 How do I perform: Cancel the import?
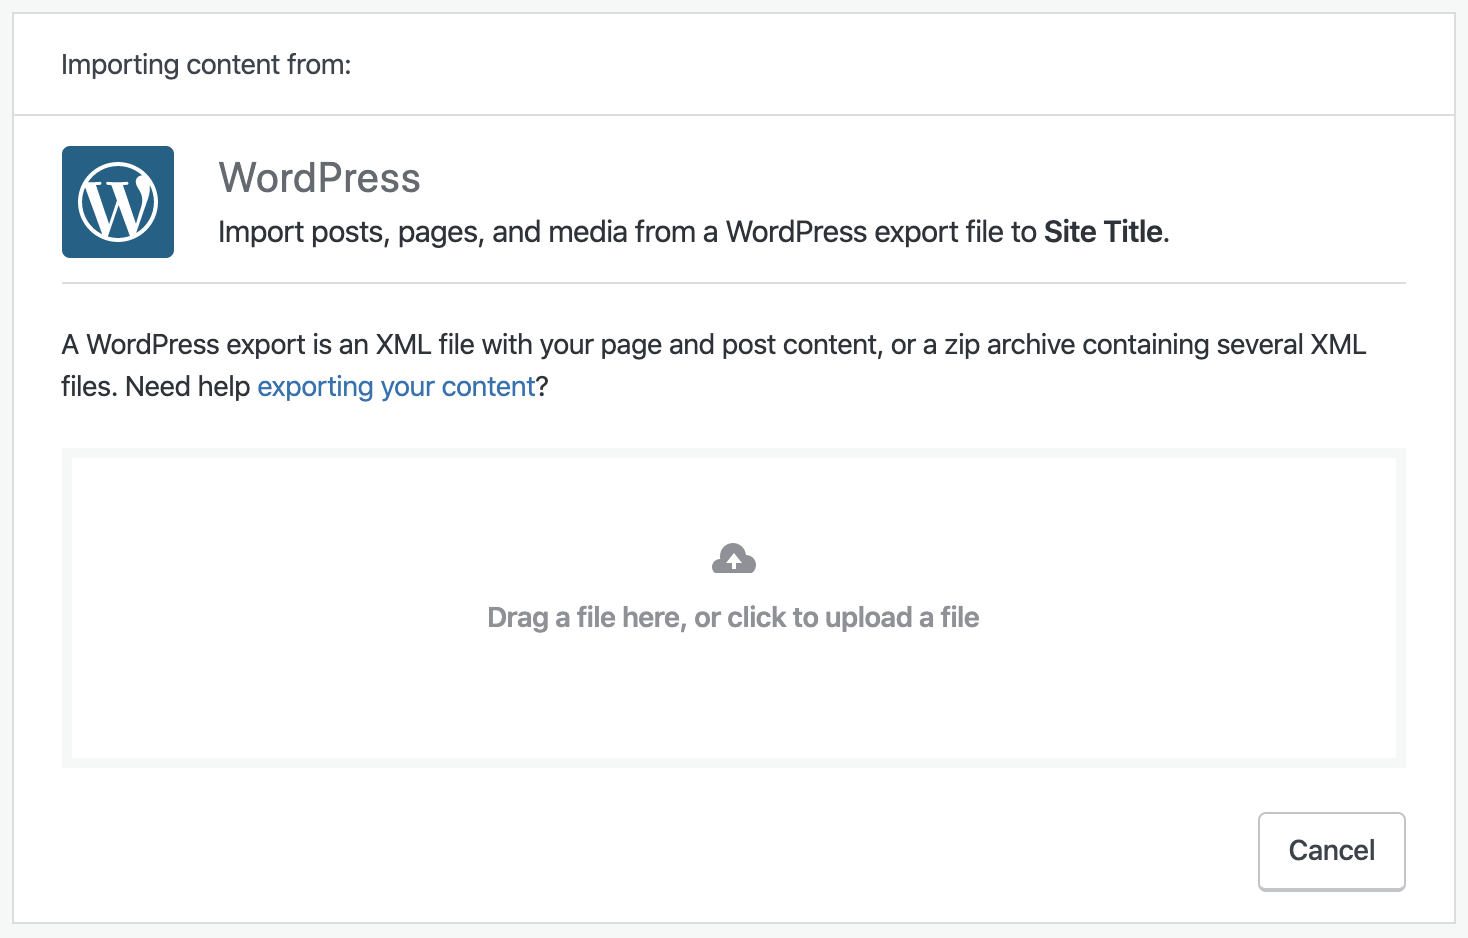[1331, 851]
